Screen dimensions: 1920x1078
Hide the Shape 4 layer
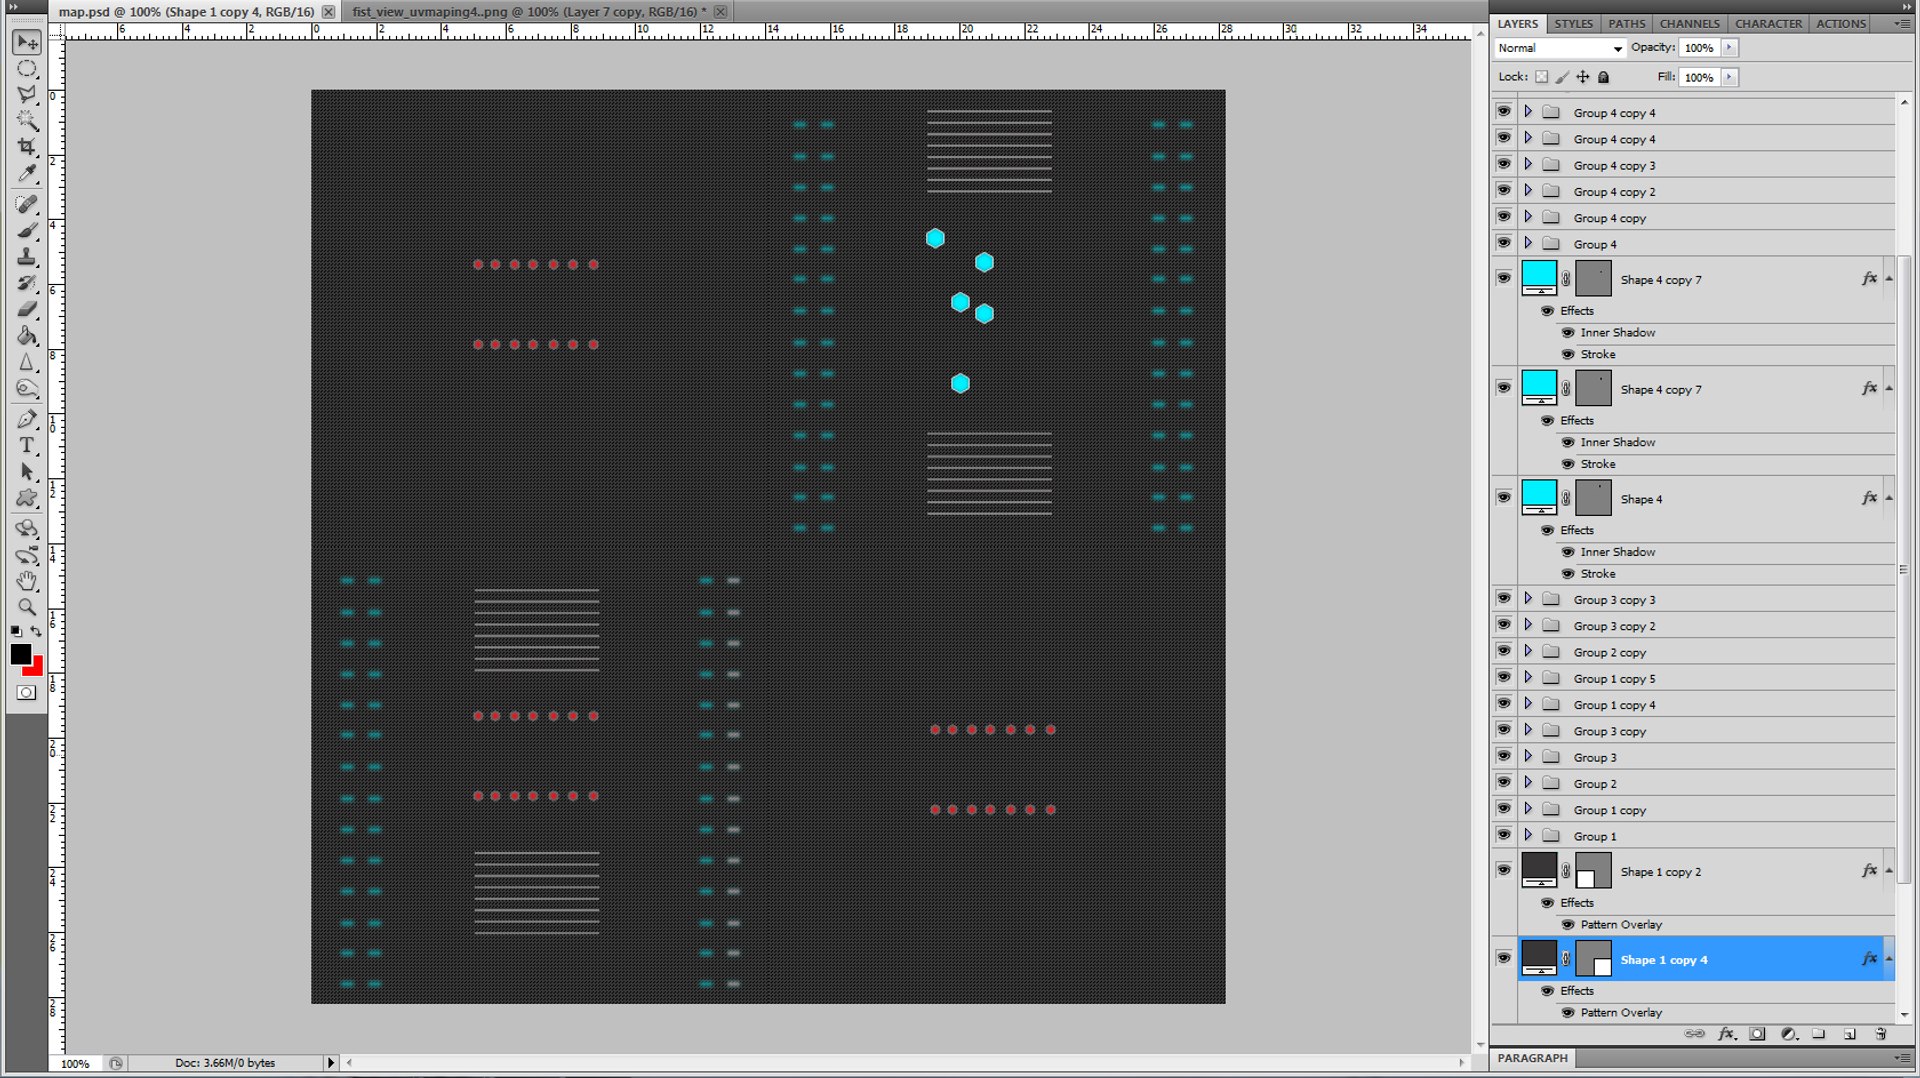1504,497
